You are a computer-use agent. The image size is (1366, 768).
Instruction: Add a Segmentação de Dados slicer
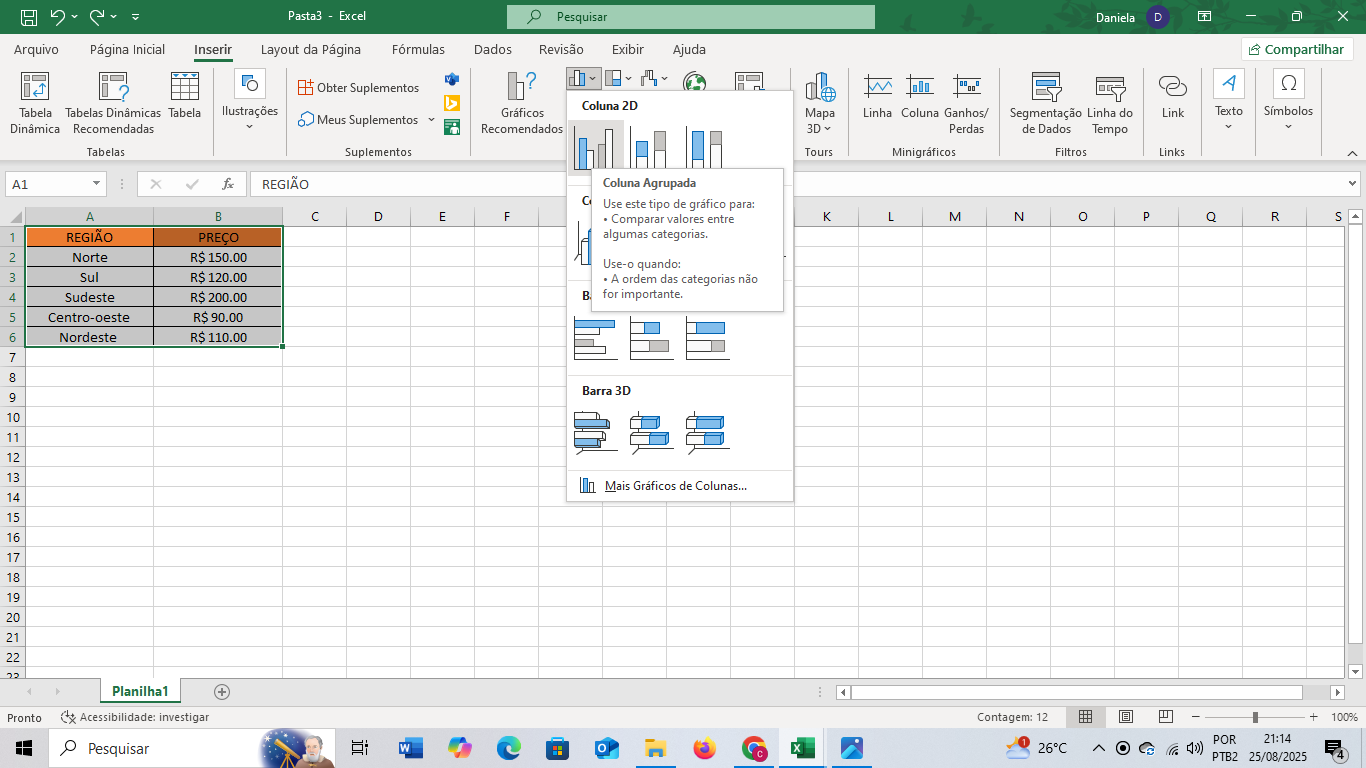1046,103
